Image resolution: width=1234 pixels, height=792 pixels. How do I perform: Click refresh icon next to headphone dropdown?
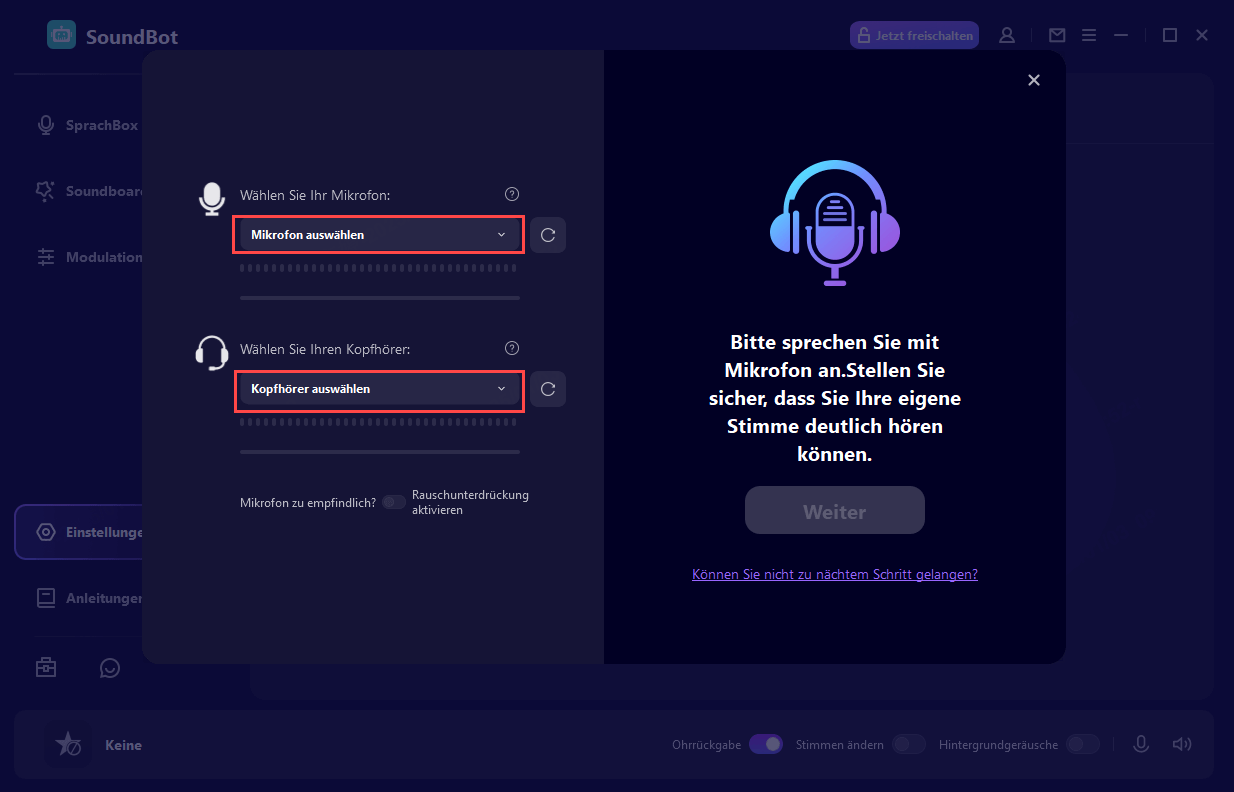pyautogui.click(x=548, y=389)
